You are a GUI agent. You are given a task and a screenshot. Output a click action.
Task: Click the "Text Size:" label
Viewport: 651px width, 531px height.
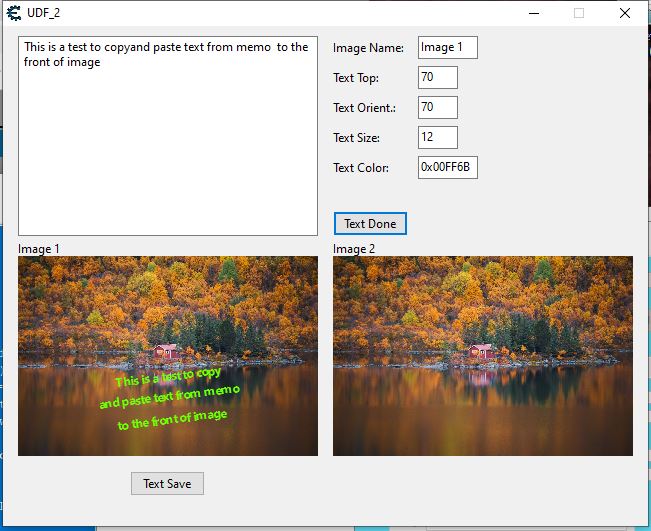[x=356, y=138]
